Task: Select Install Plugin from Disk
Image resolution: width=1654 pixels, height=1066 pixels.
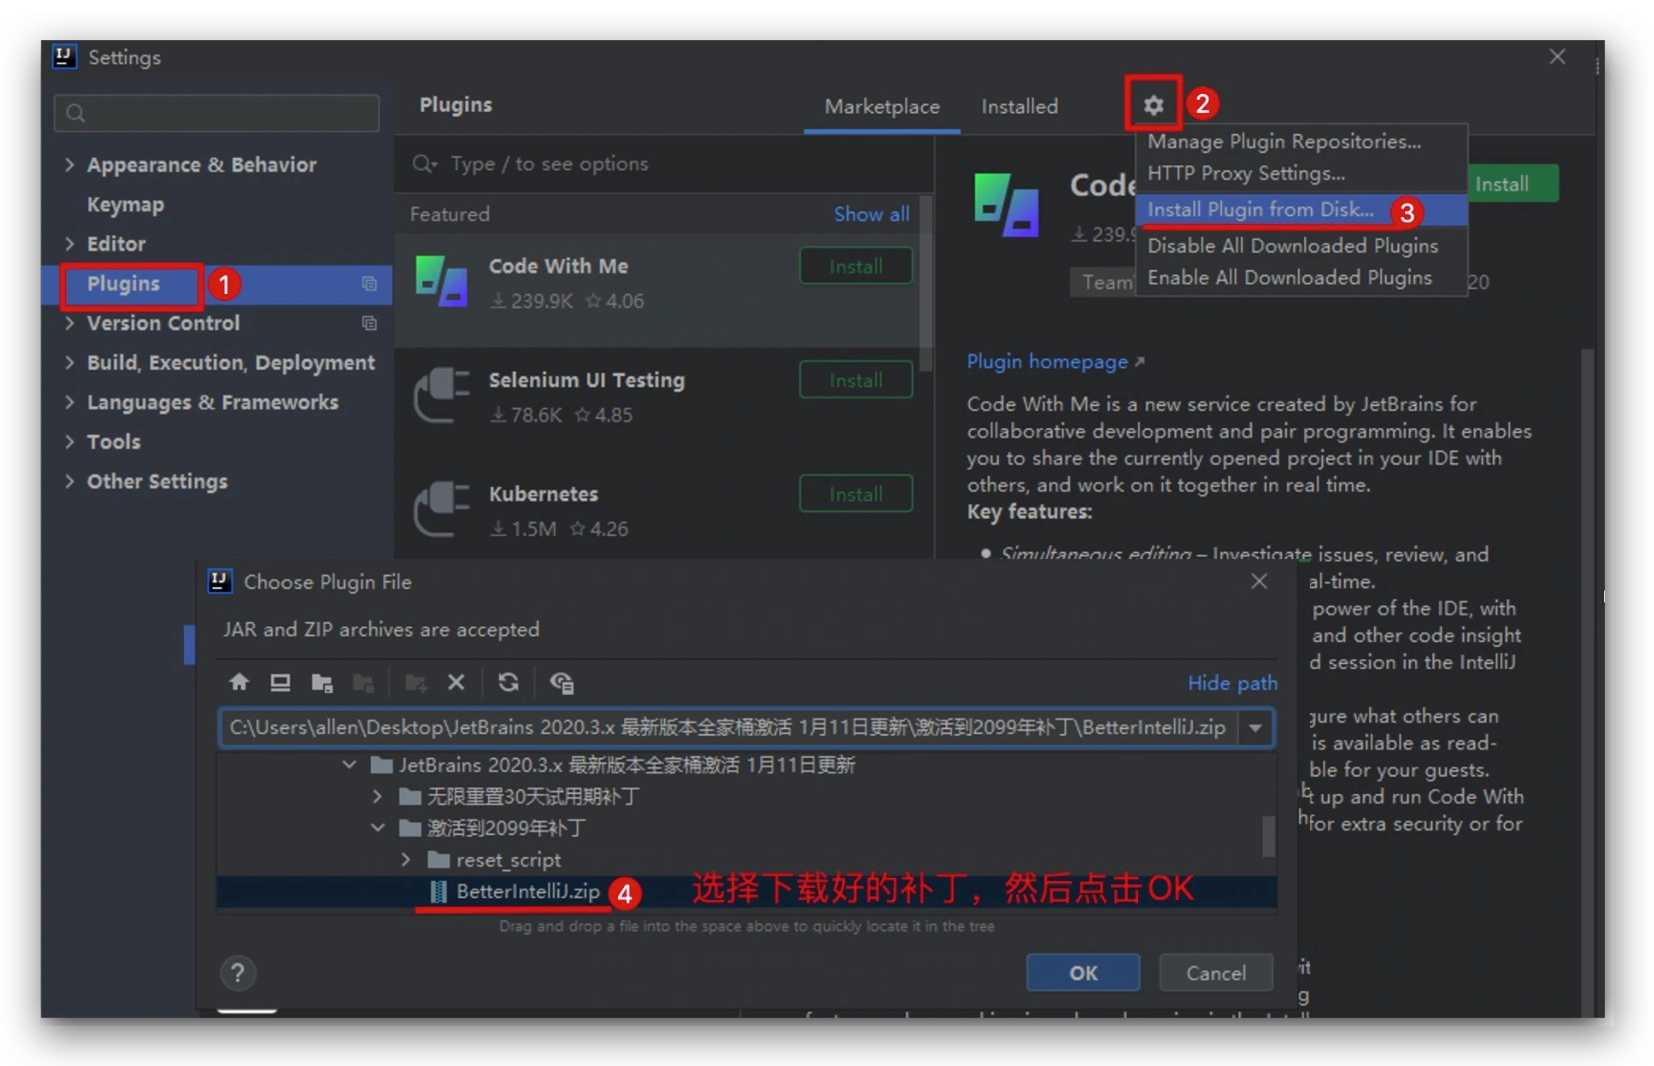Action: 1301,209
